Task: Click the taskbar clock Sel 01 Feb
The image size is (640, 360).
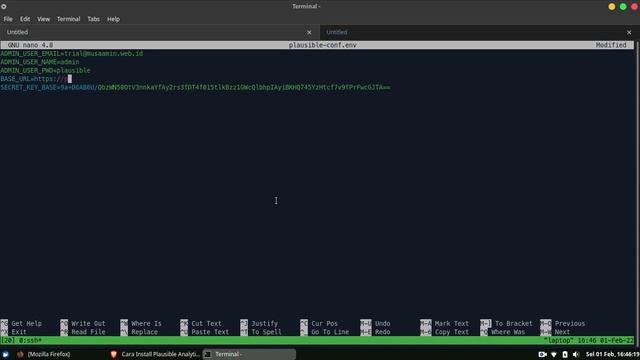Action: (612, 354)
